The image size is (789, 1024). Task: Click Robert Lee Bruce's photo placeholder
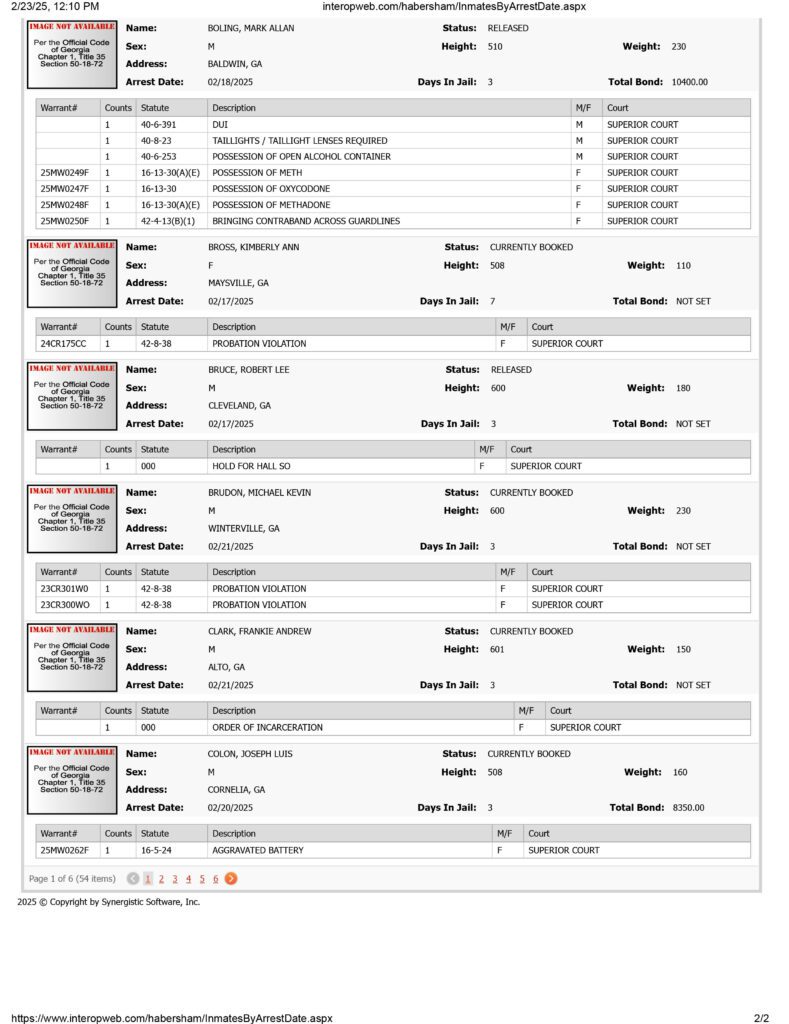pos(72,396)
